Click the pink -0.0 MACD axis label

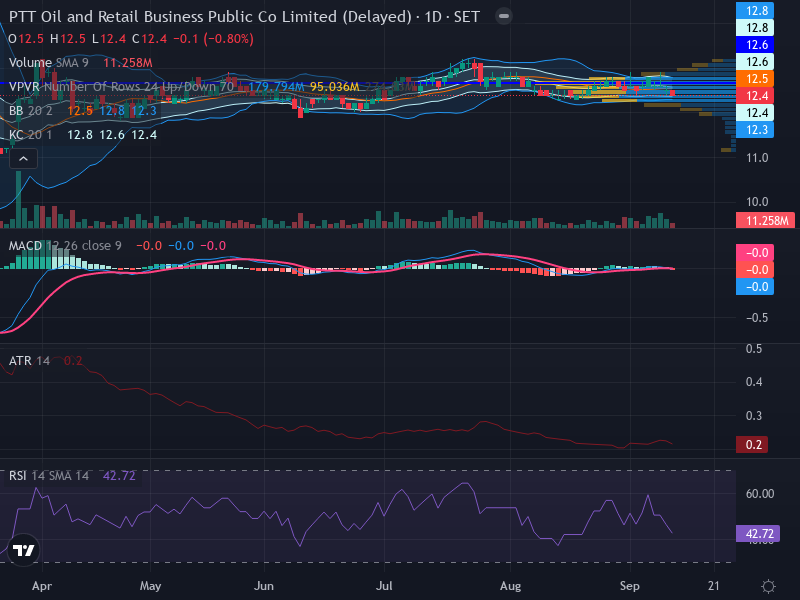(x=755, y=253)
